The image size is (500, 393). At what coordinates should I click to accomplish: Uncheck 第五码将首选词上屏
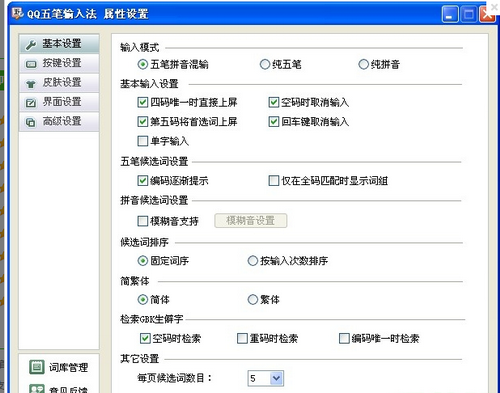[x=143, y=122]
